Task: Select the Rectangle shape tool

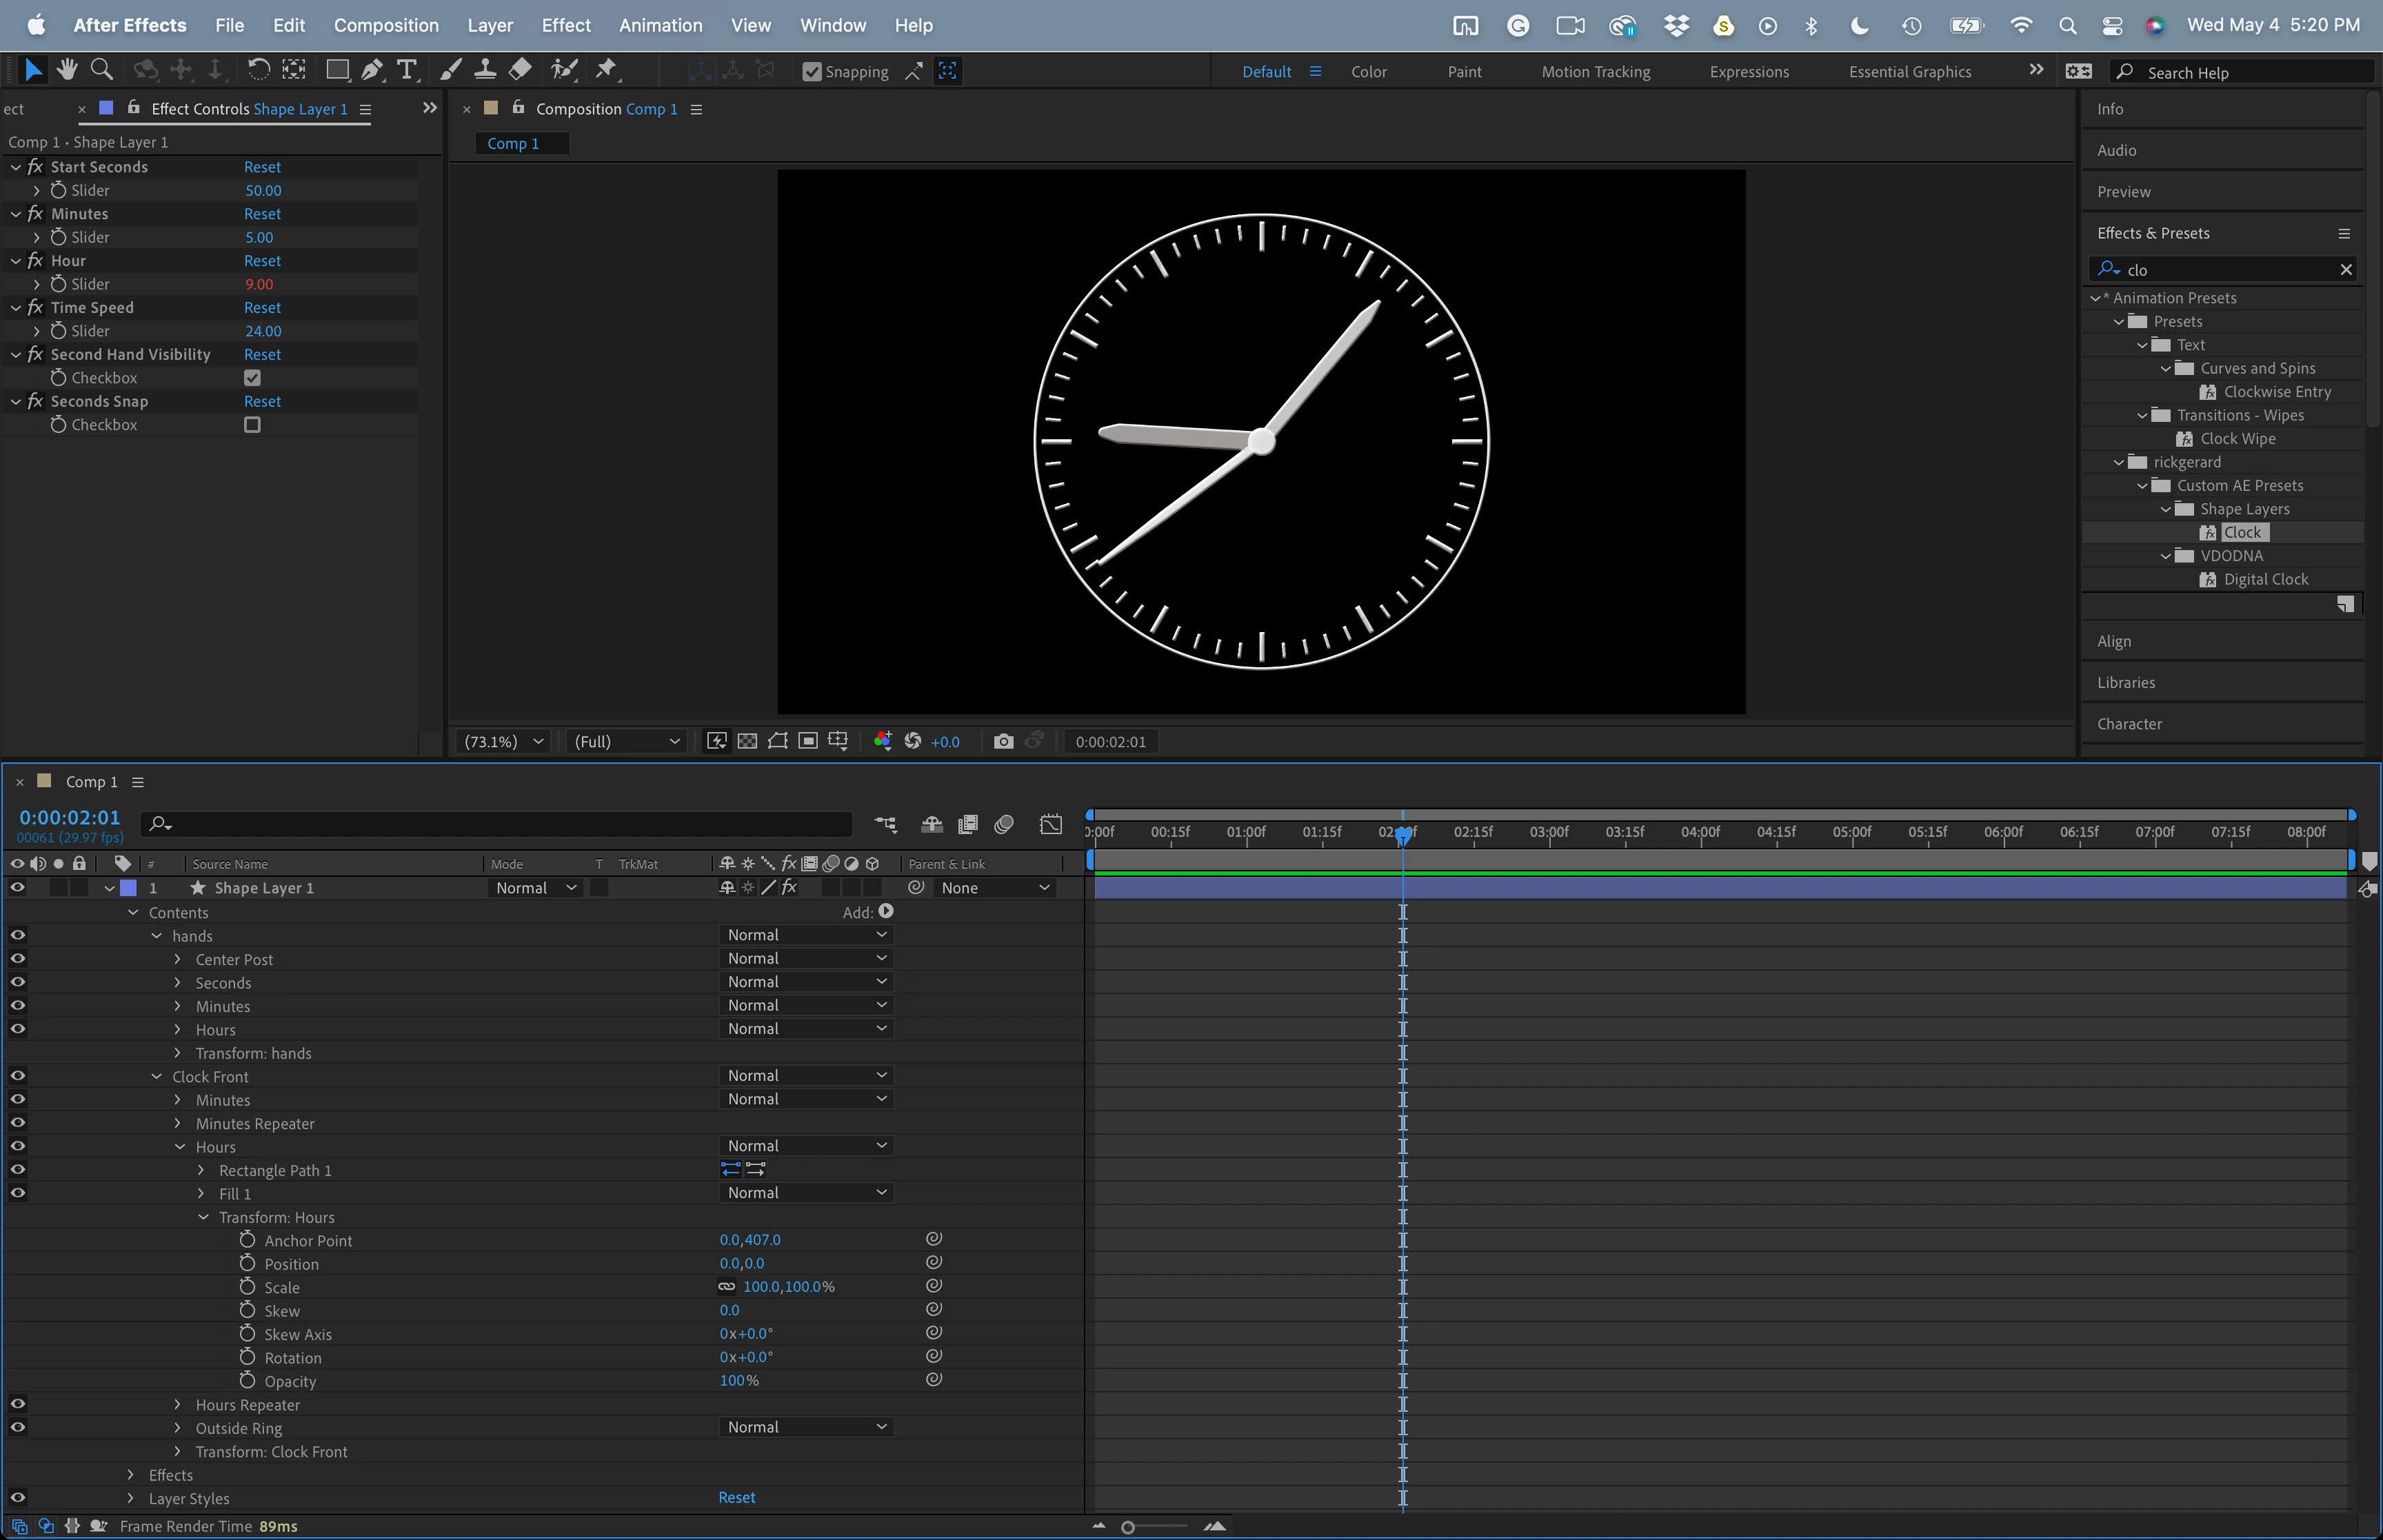Action: click(x=337, y=70)
